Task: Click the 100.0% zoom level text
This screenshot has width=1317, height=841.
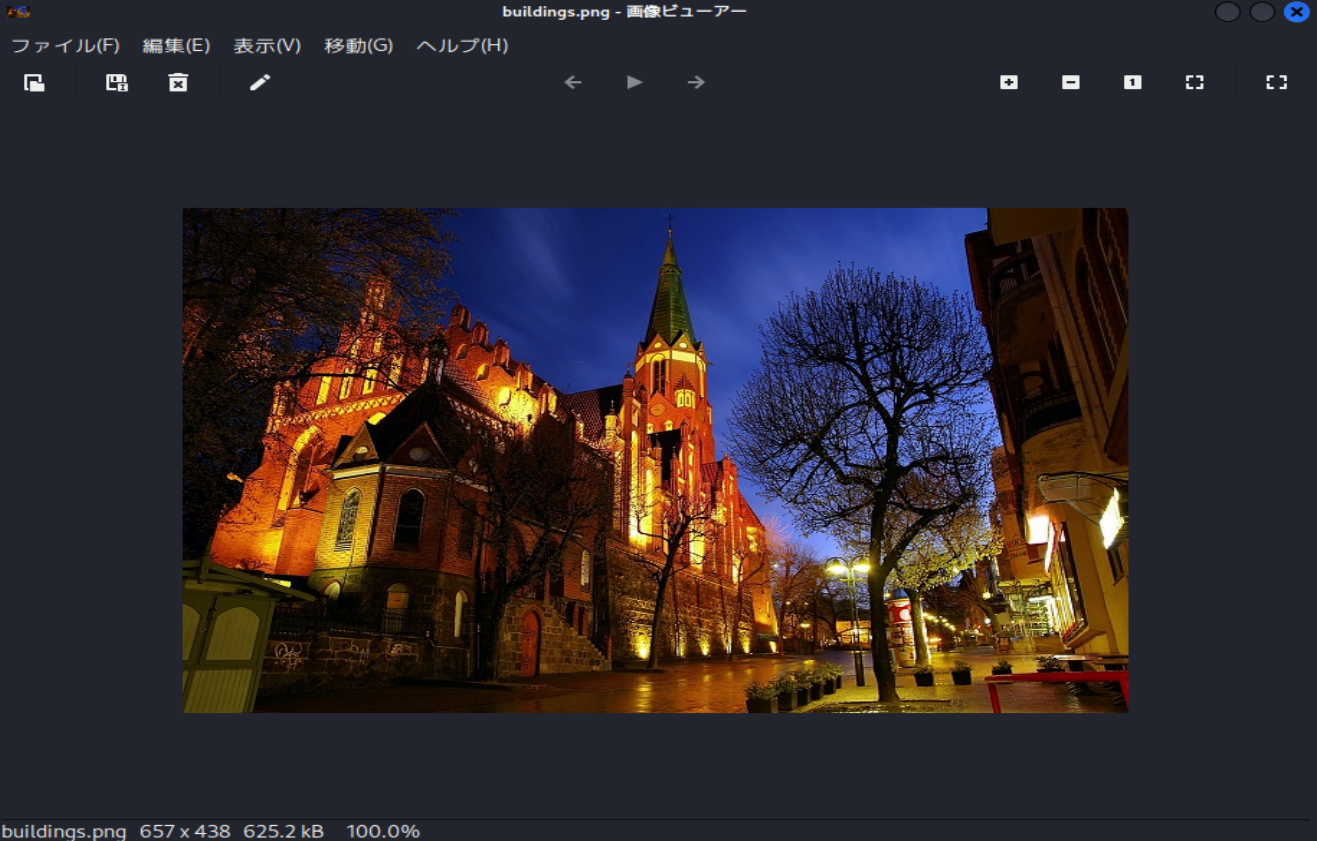Action: pos(383,831)
